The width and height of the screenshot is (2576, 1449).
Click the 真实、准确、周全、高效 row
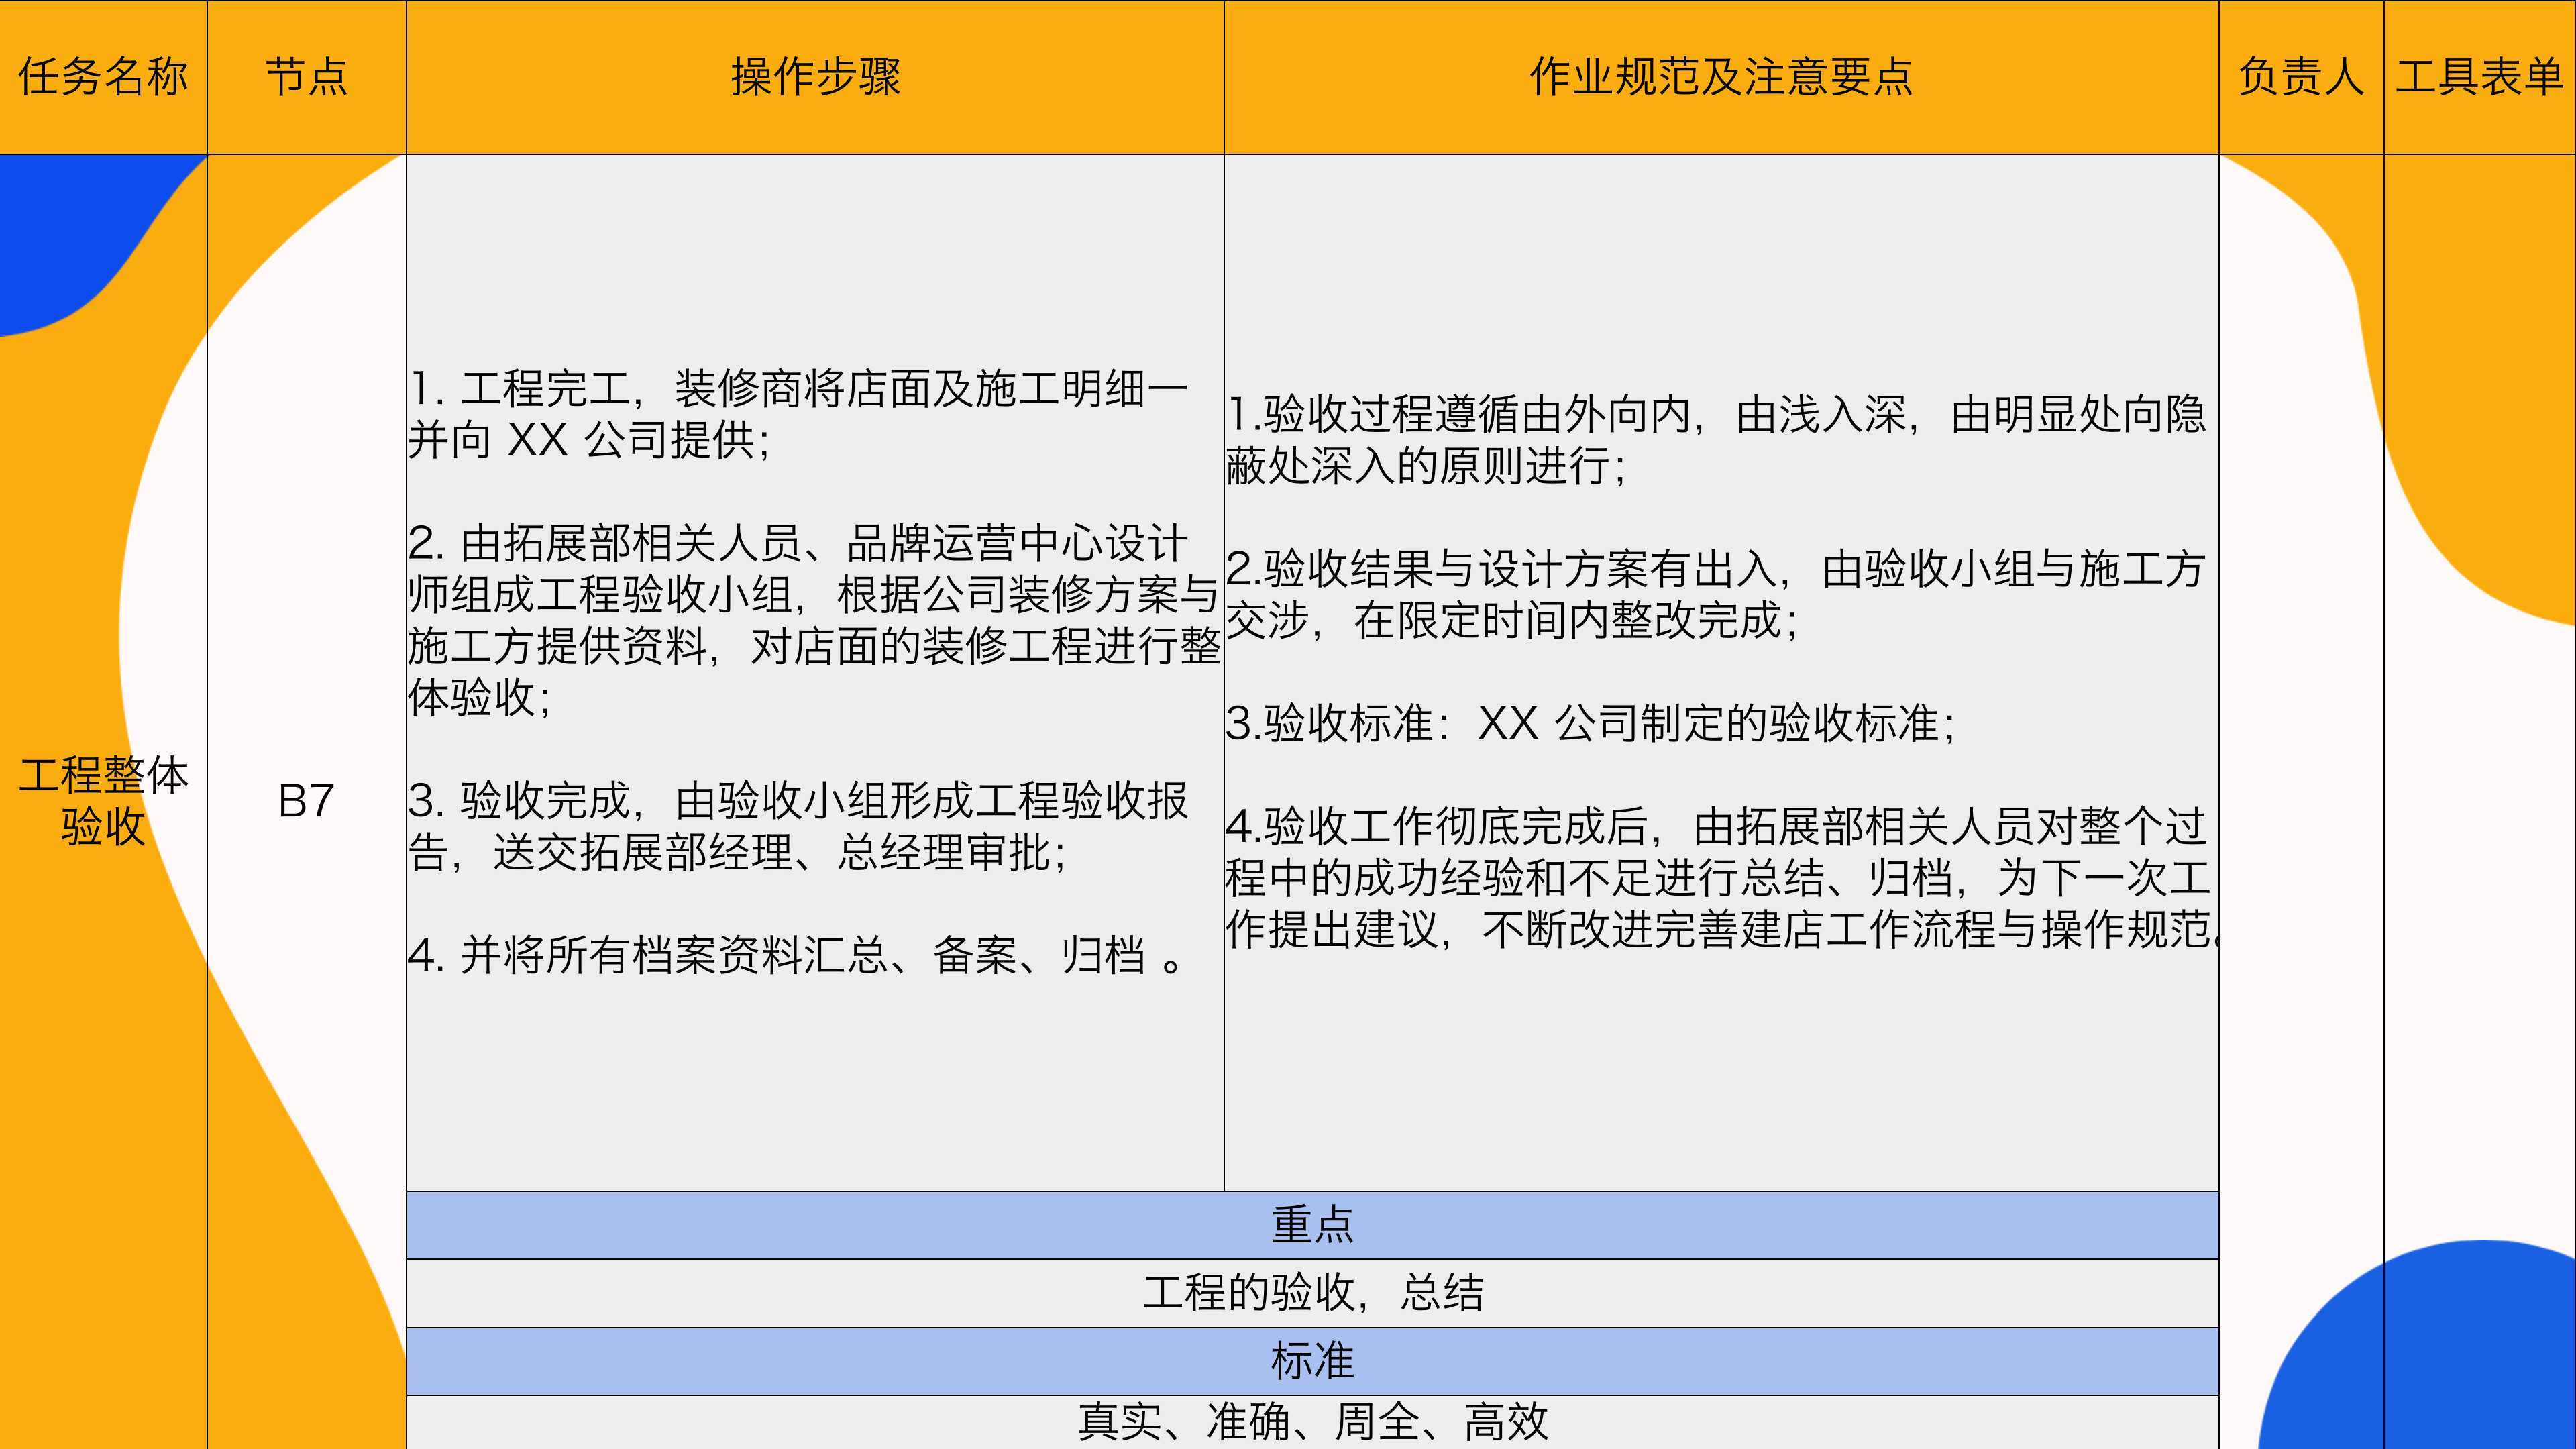[x=1312, y=1422]
